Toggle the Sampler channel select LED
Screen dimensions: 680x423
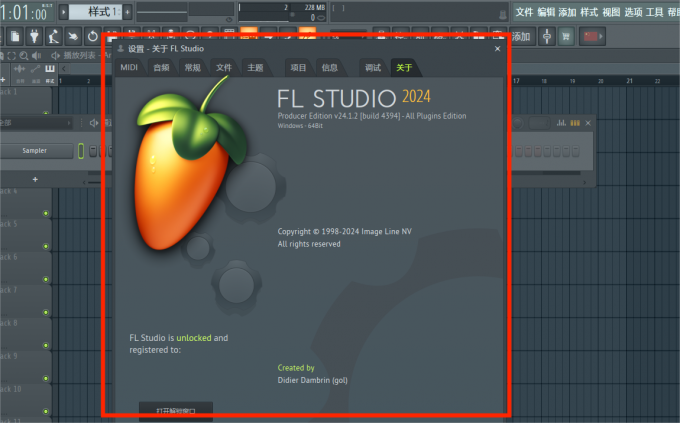pyautogui.click(x=81, y=151)
